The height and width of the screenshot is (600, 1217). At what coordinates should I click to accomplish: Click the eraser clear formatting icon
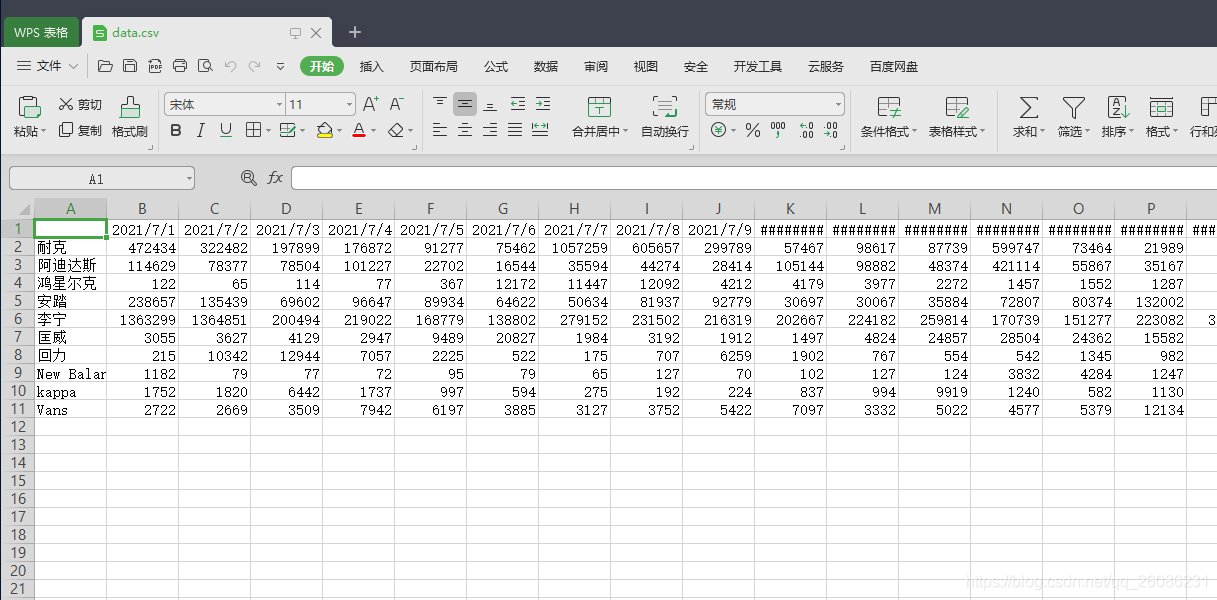click(396, 130)
